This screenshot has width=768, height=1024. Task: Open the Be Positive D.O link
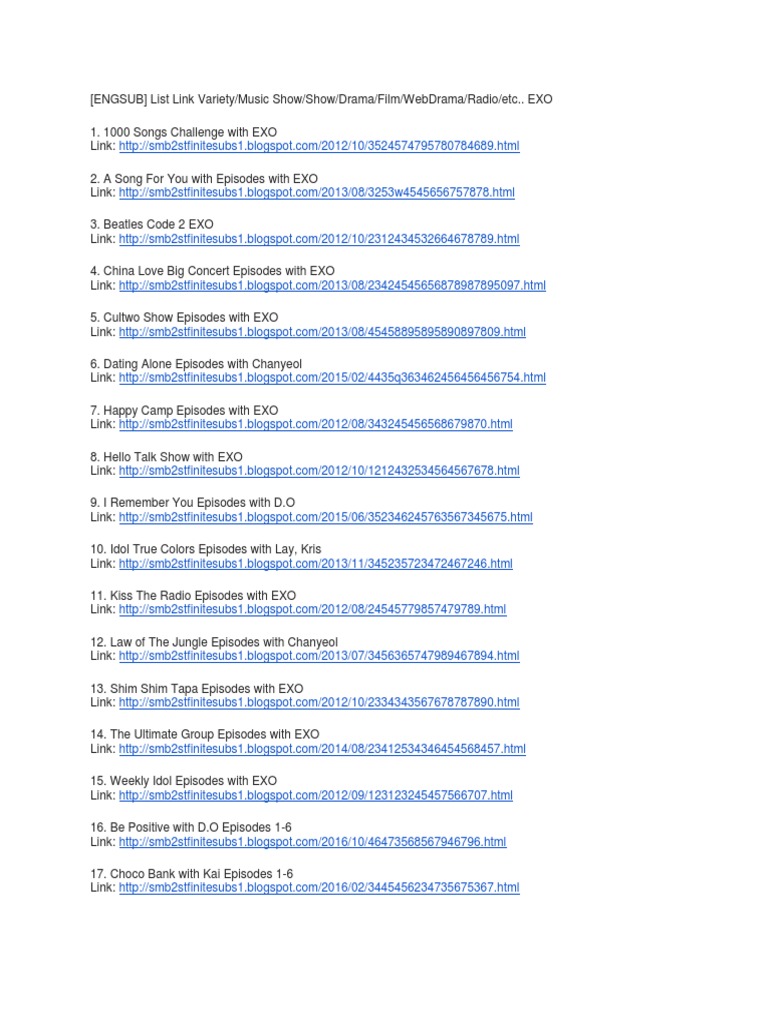coord(312,842)
